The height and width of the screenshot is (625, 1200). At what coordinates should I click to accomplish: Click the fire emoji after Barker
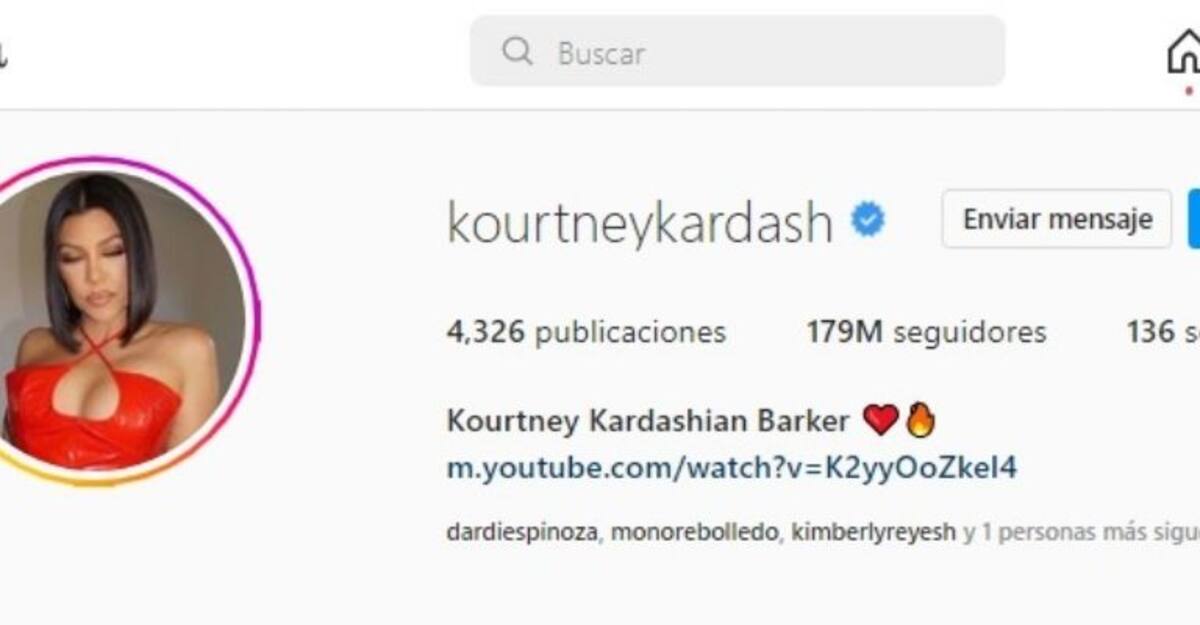tap(919, 421)
